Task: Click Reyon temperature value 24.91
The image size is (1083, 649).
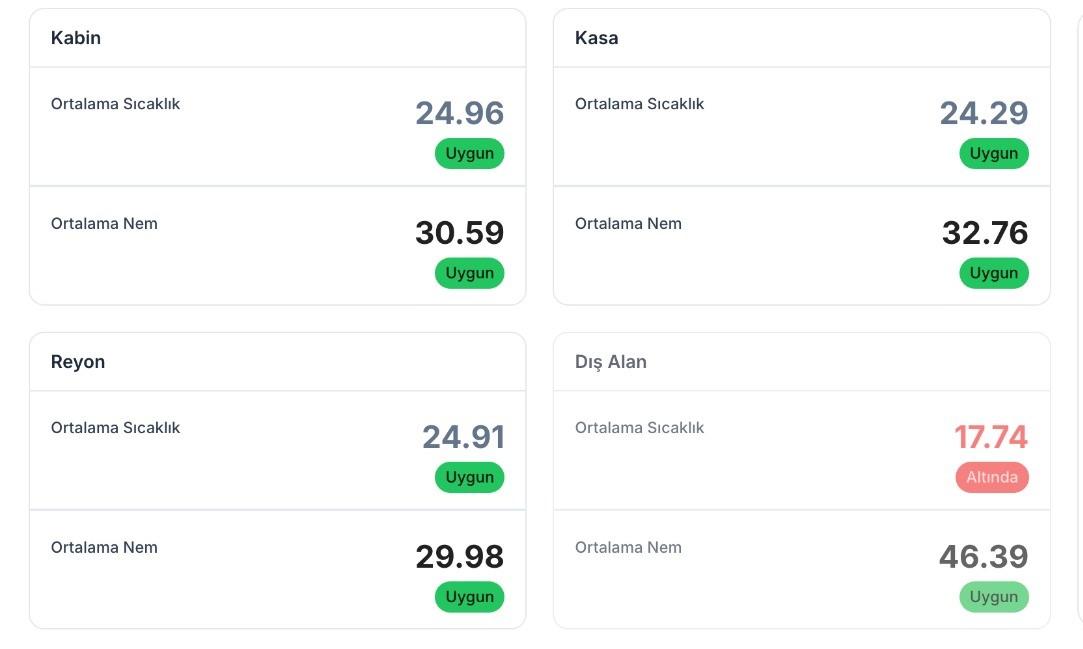Action: pyautogui.click(x=463, y=437)
